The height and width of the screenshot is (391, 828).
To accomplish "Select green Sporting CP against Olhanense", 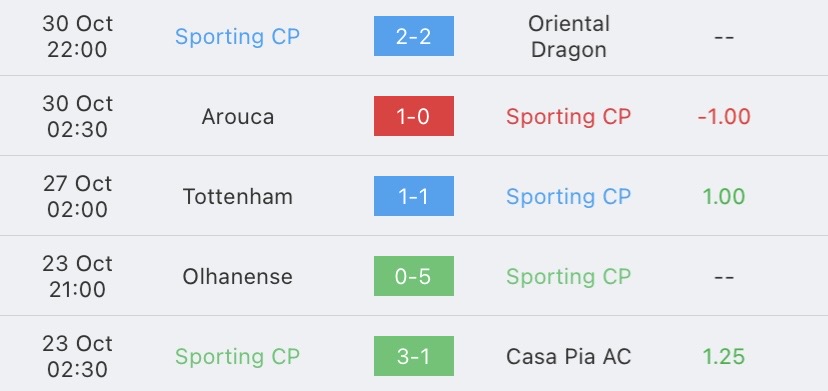I will (569, 276).
